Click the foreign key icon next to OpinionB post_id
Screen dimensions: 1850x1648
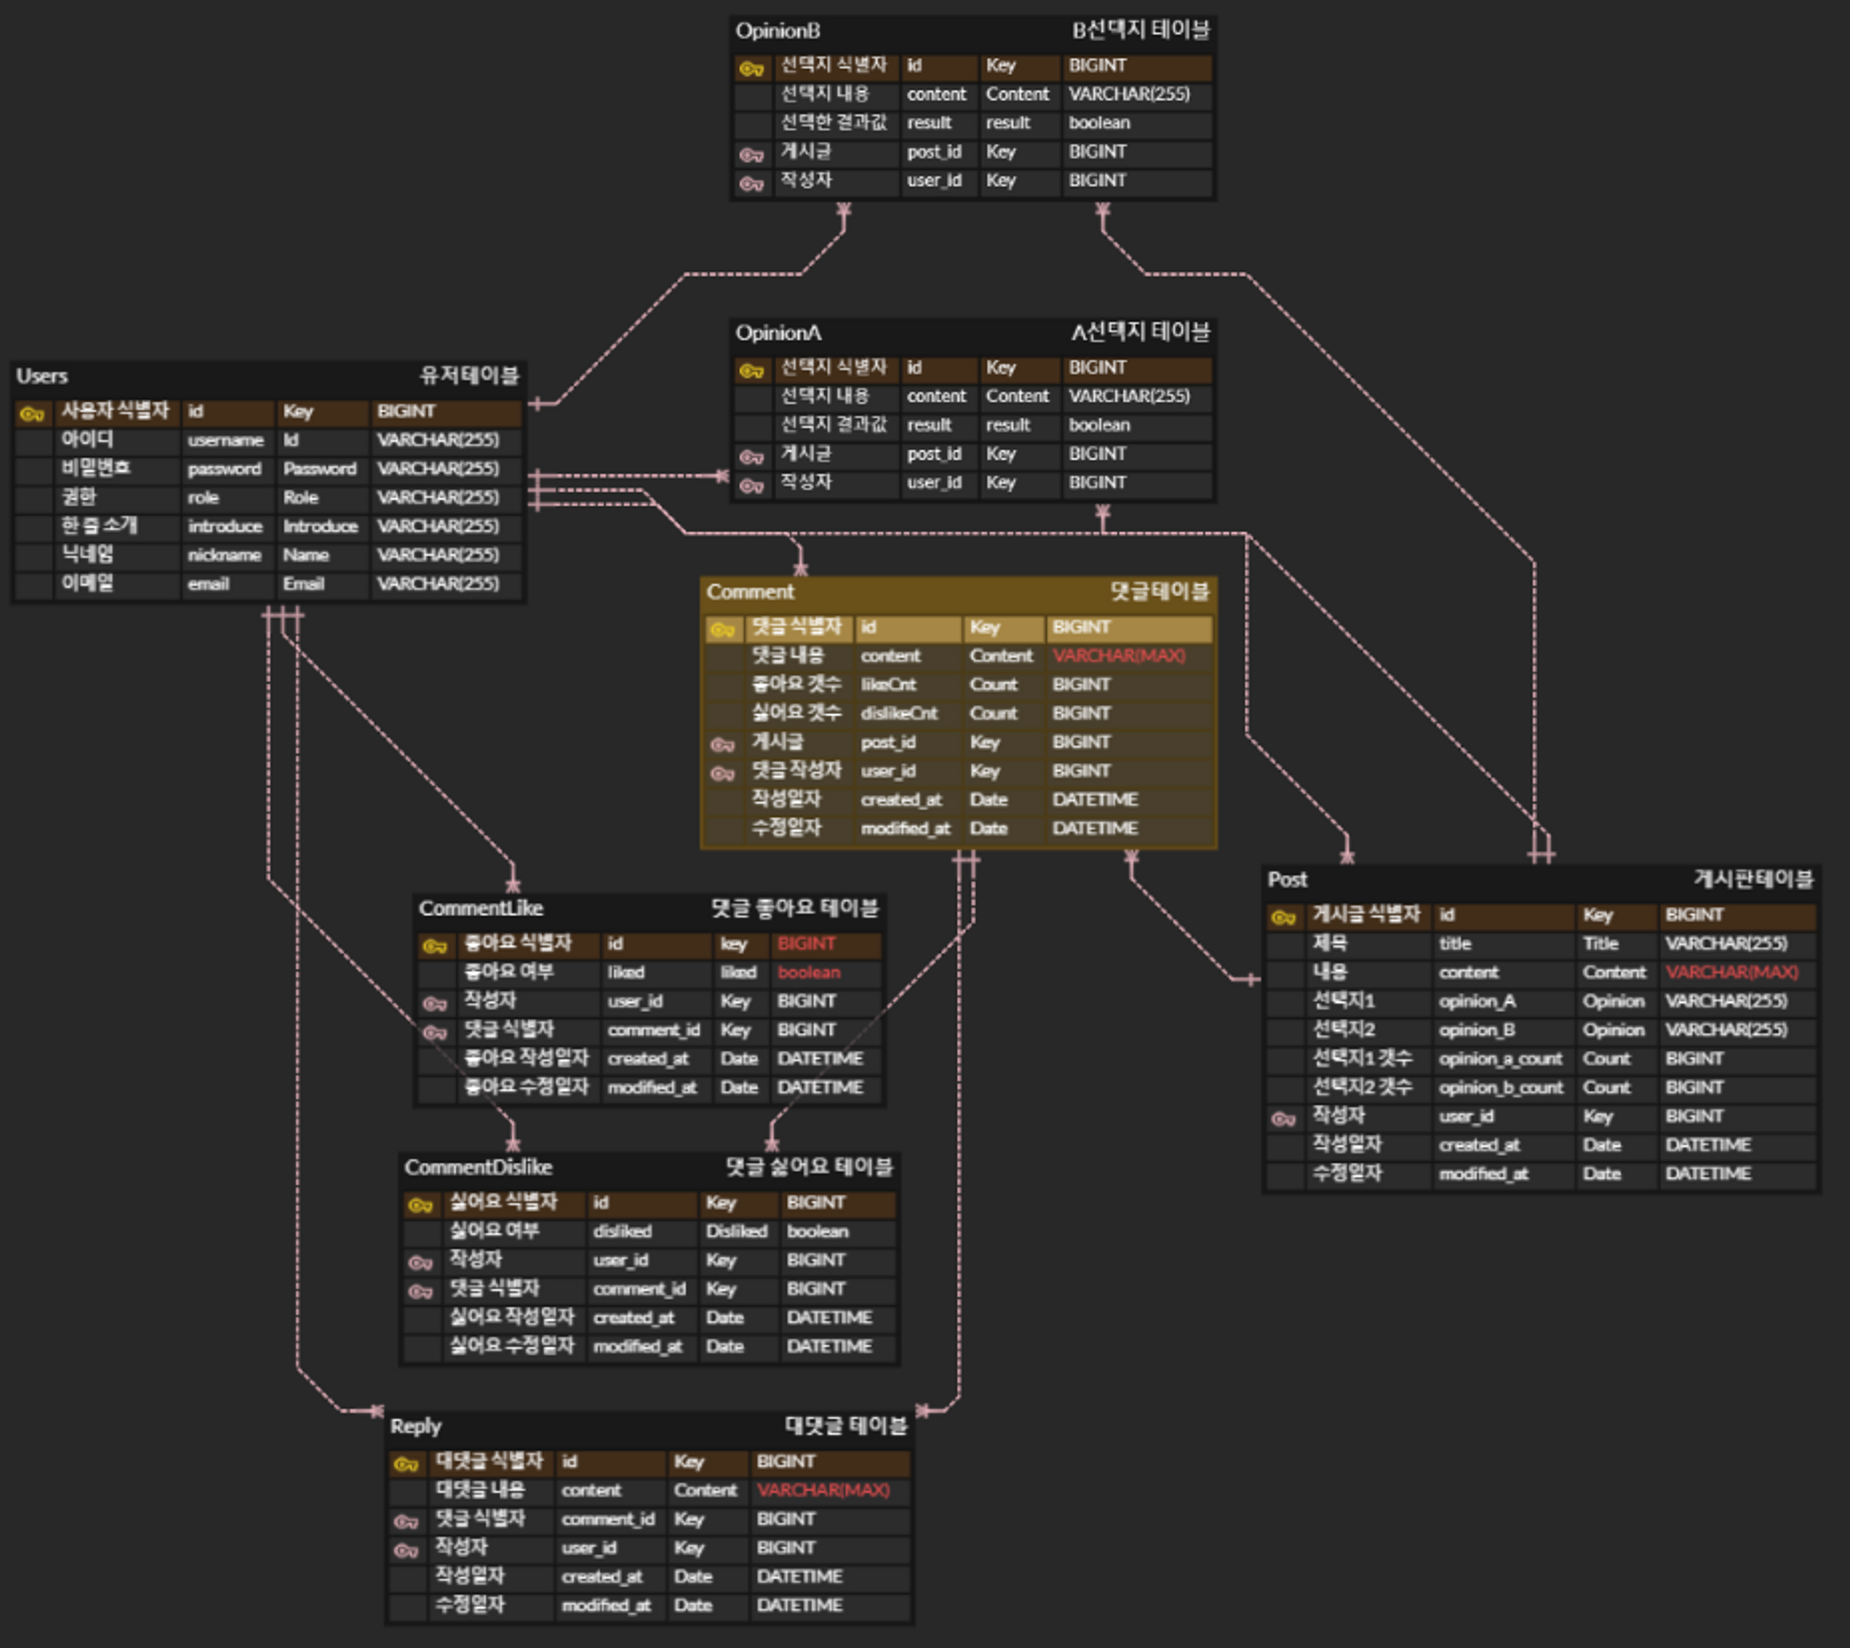tap(749, 153)
